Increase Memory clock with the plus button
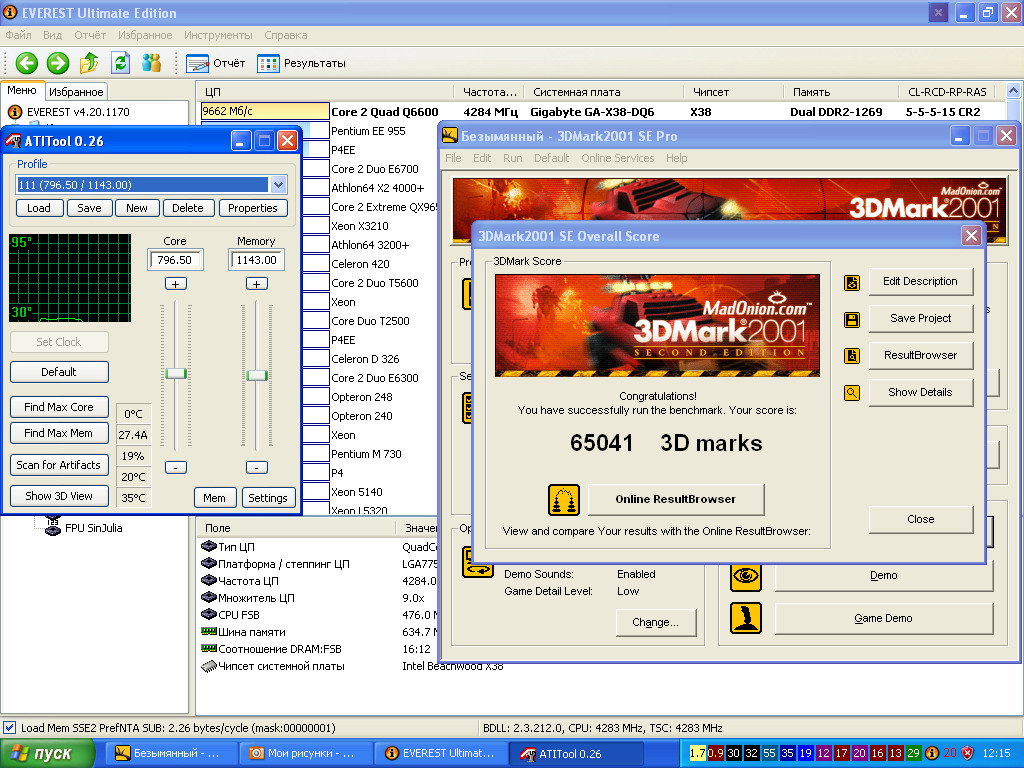The width and height of the screenshot is (1024, 768). [257, 283]
